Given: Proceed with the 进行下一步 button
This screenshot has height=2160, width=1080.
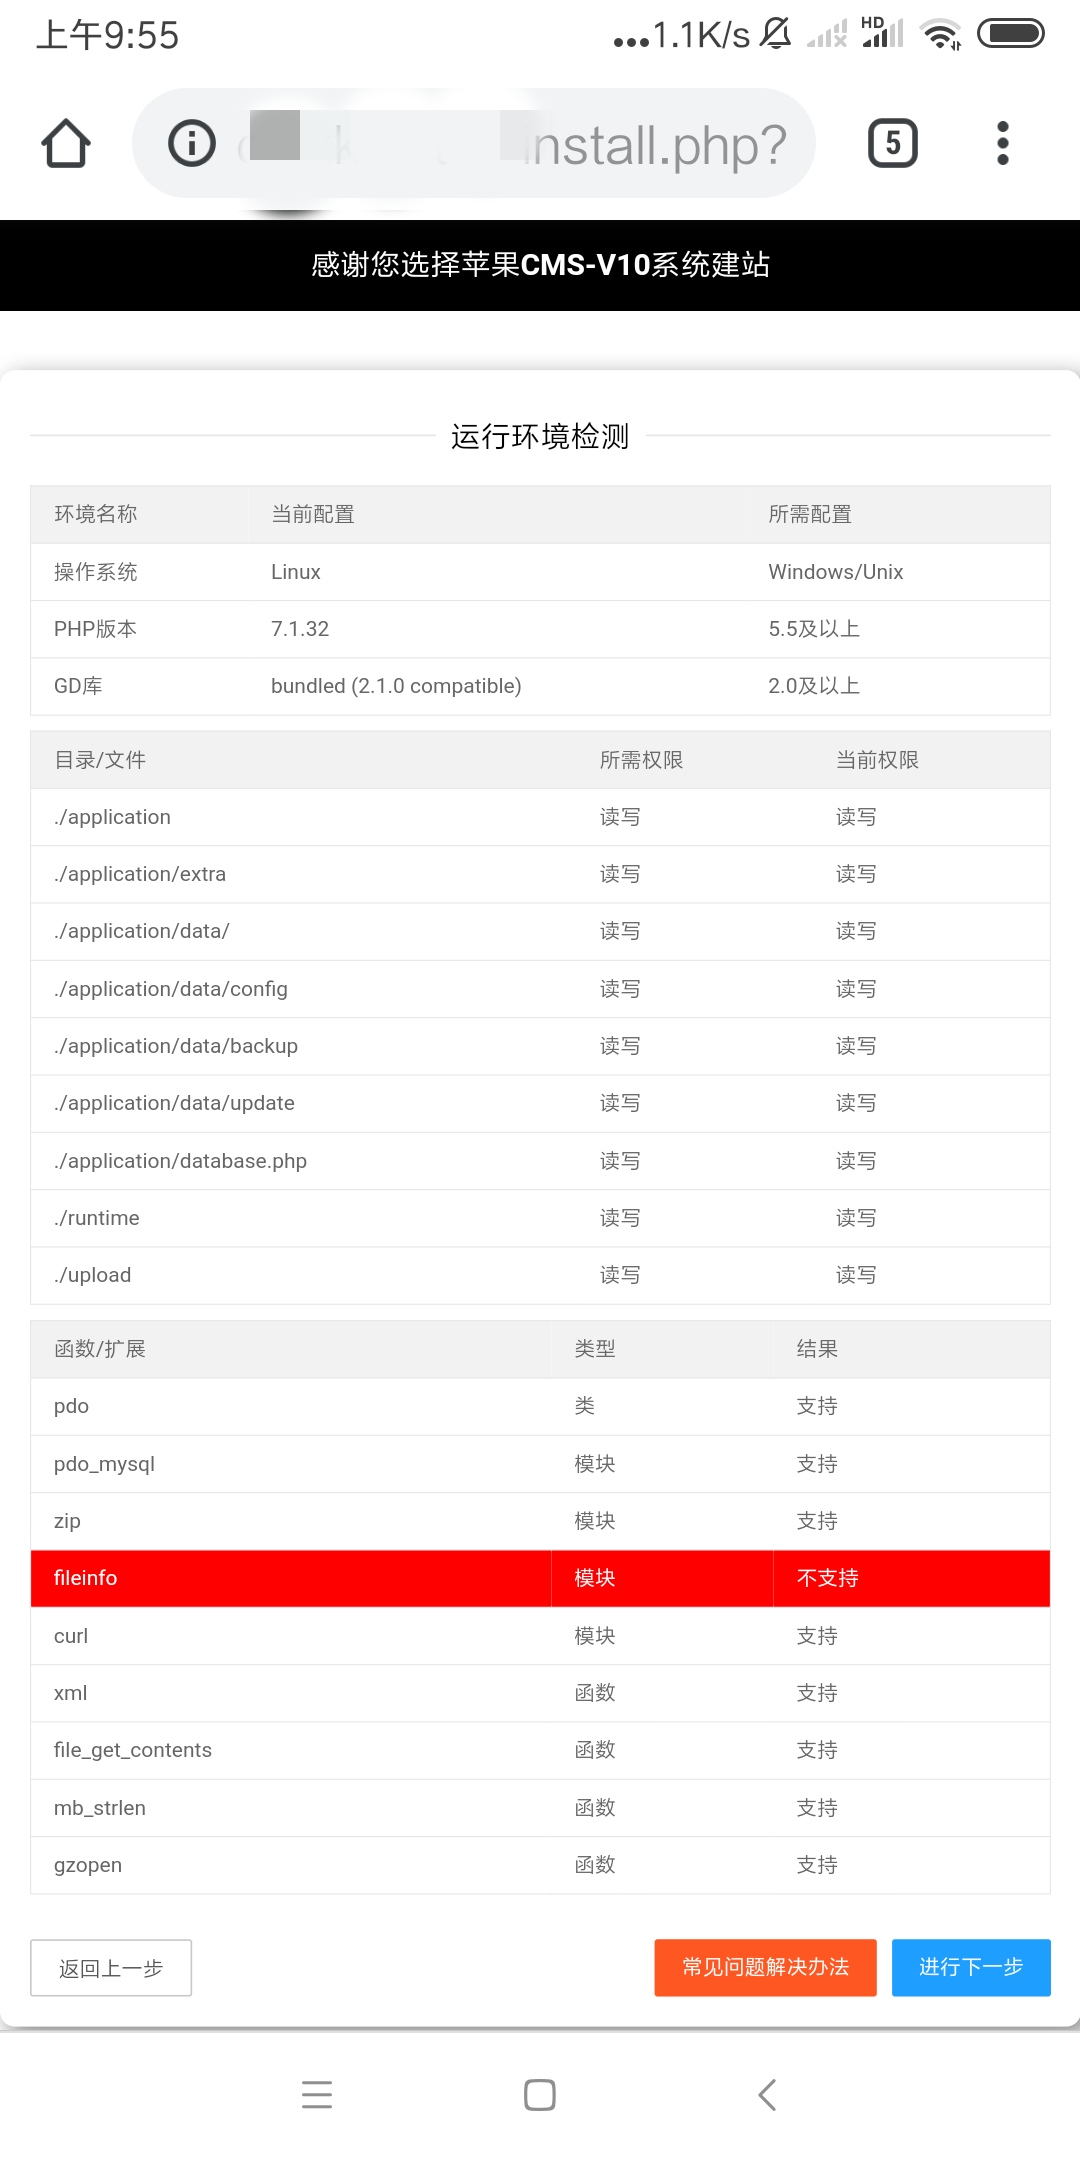Looking at the screenshot, I should (971, 1968).
